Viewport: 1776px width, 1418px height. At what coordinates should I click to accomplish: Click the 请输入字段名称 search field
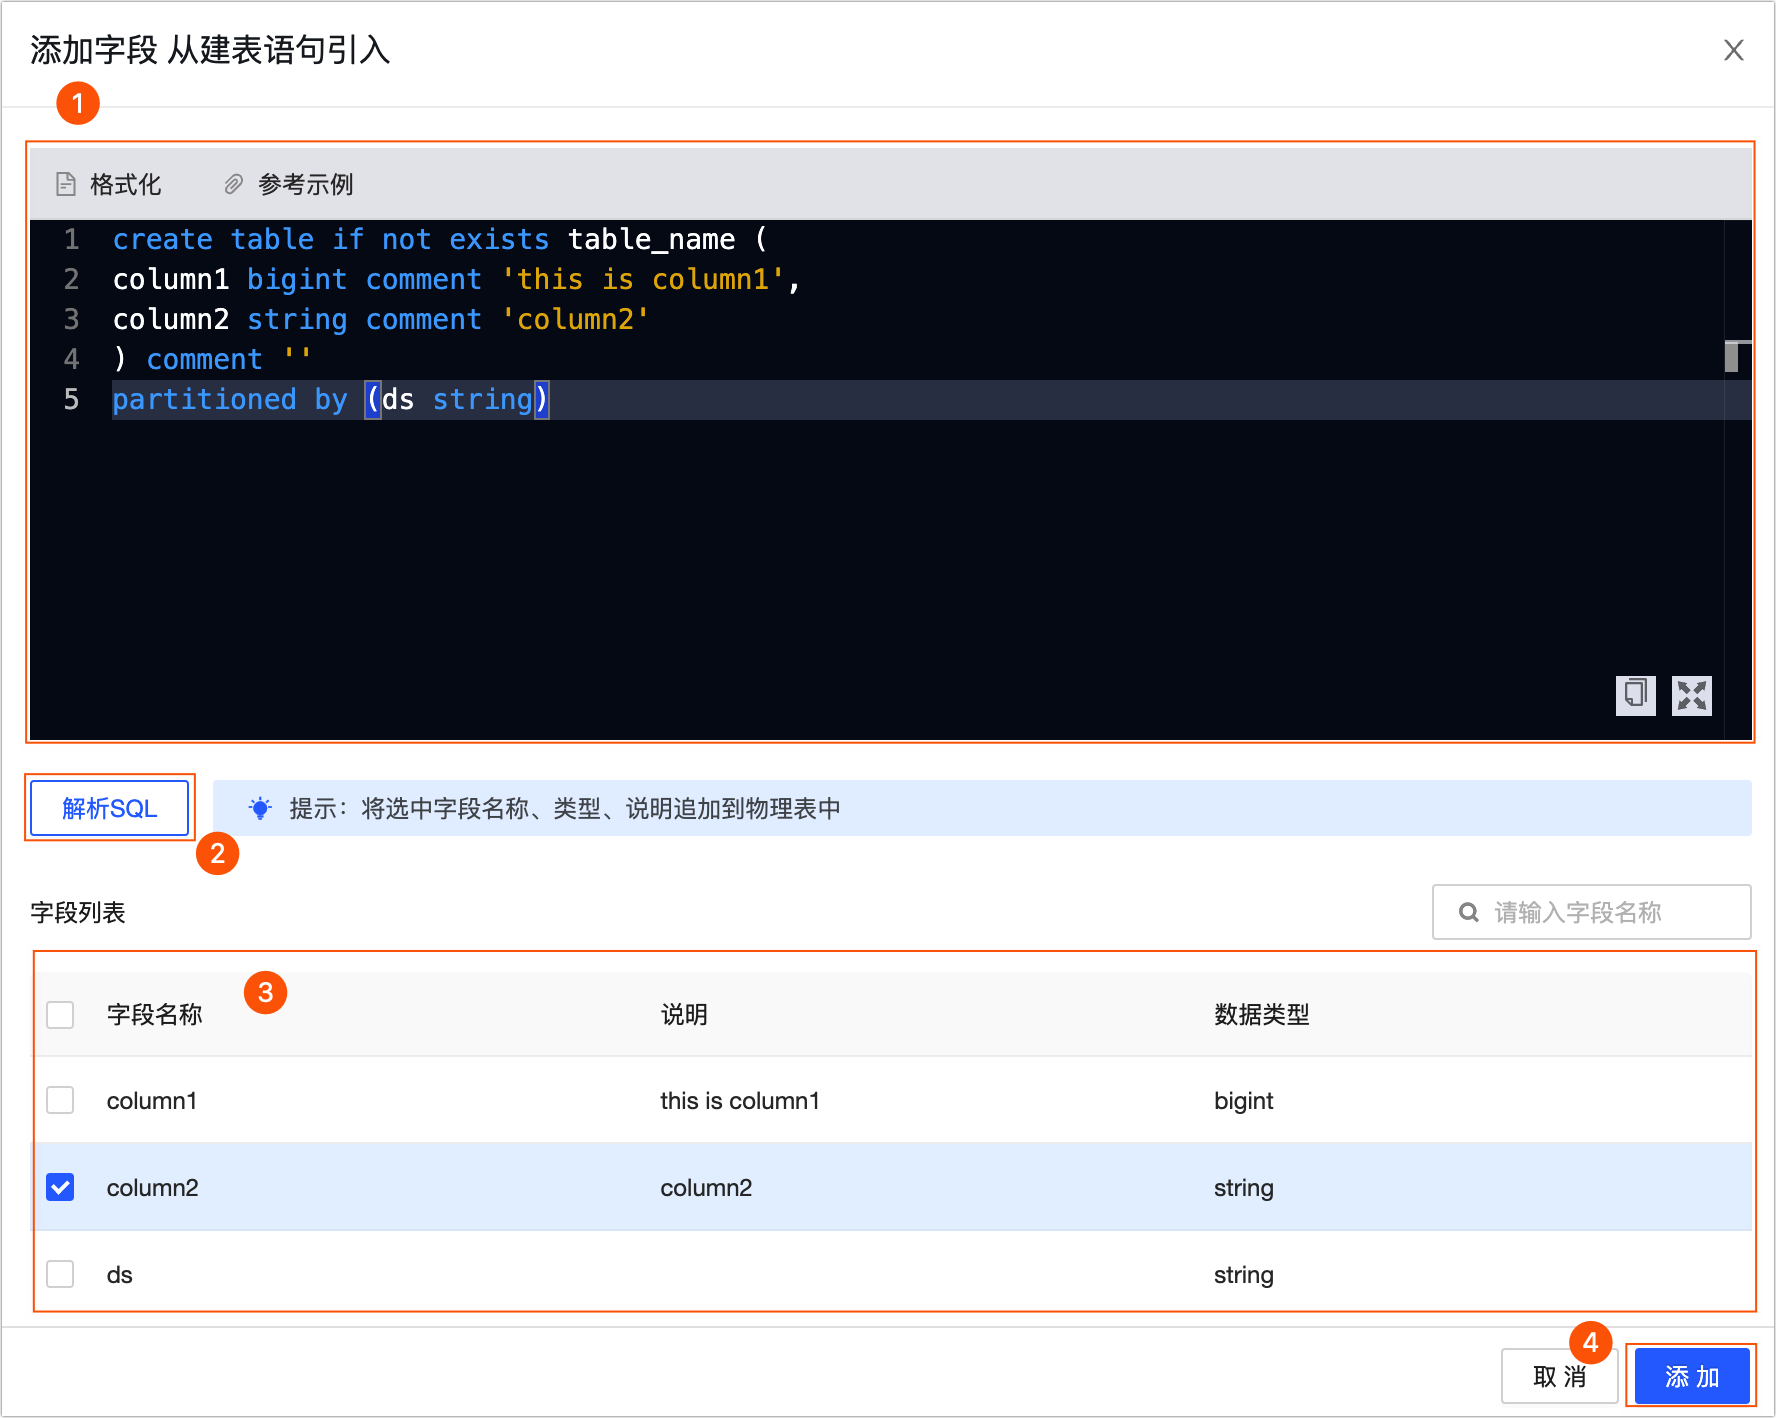pyautogui.click(x=1592, y=912)
